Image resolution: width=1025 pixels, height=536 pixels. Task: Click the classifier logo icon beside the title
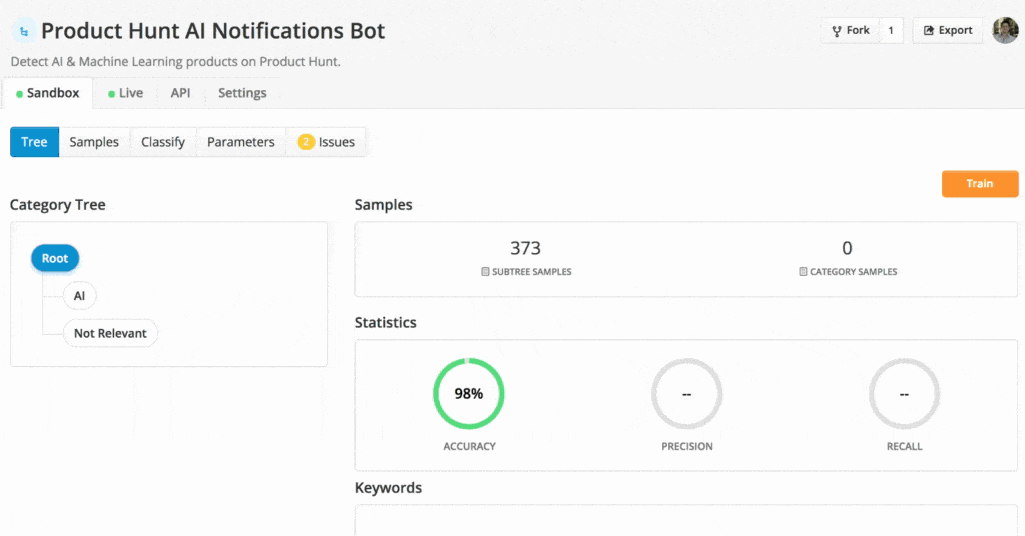(x=23, y=31)
